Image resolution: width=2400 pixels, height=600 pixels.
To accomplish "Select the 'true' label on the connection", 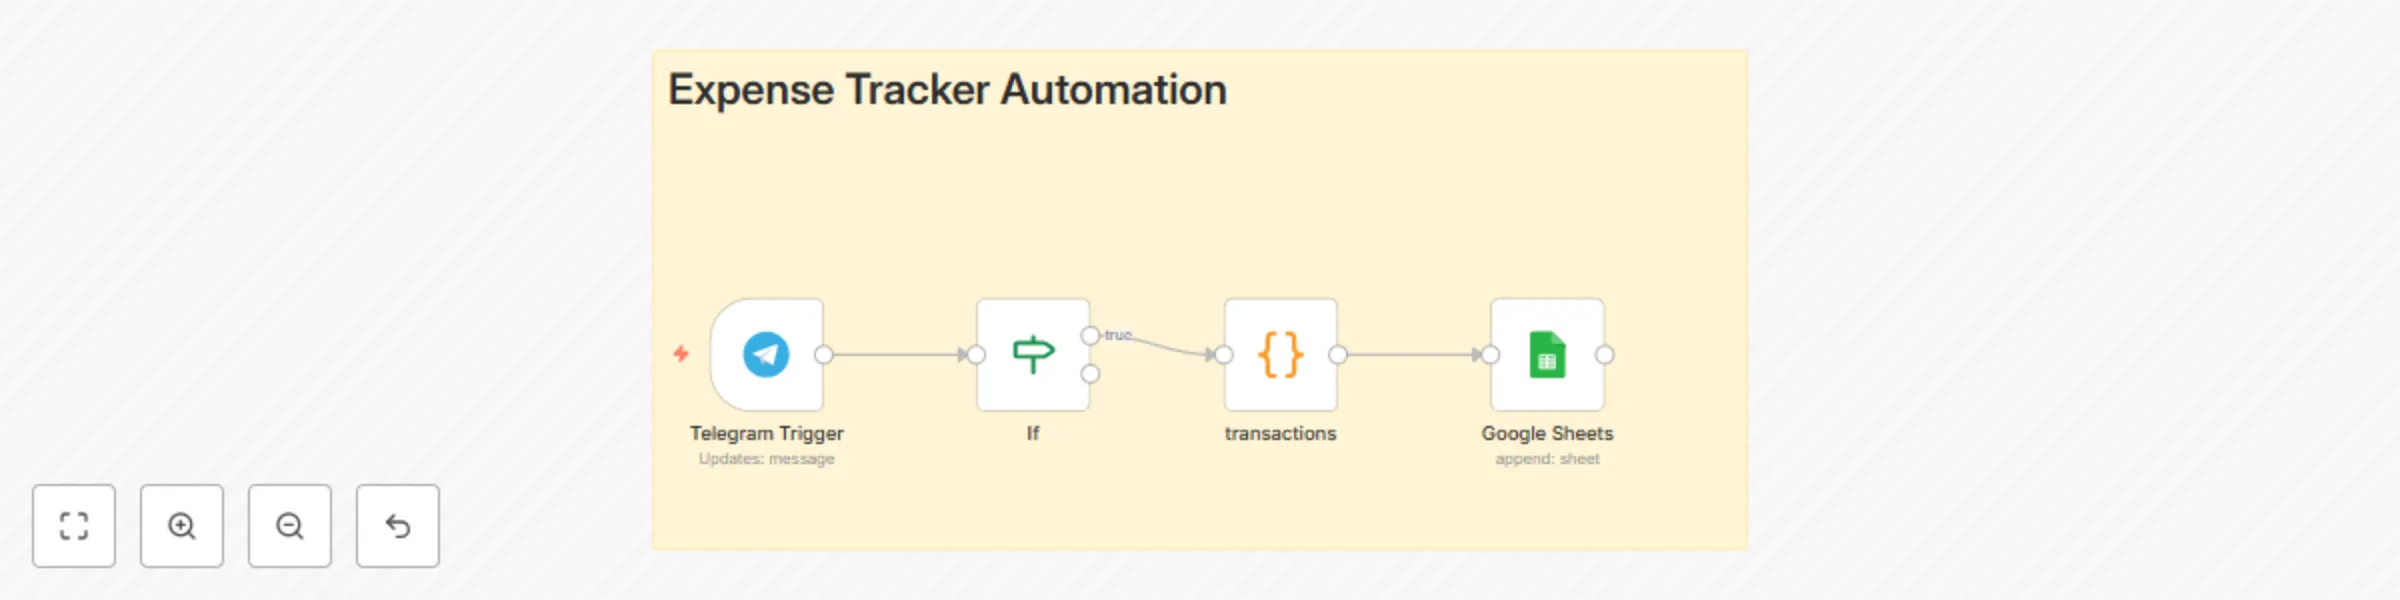I will 1118,335.
